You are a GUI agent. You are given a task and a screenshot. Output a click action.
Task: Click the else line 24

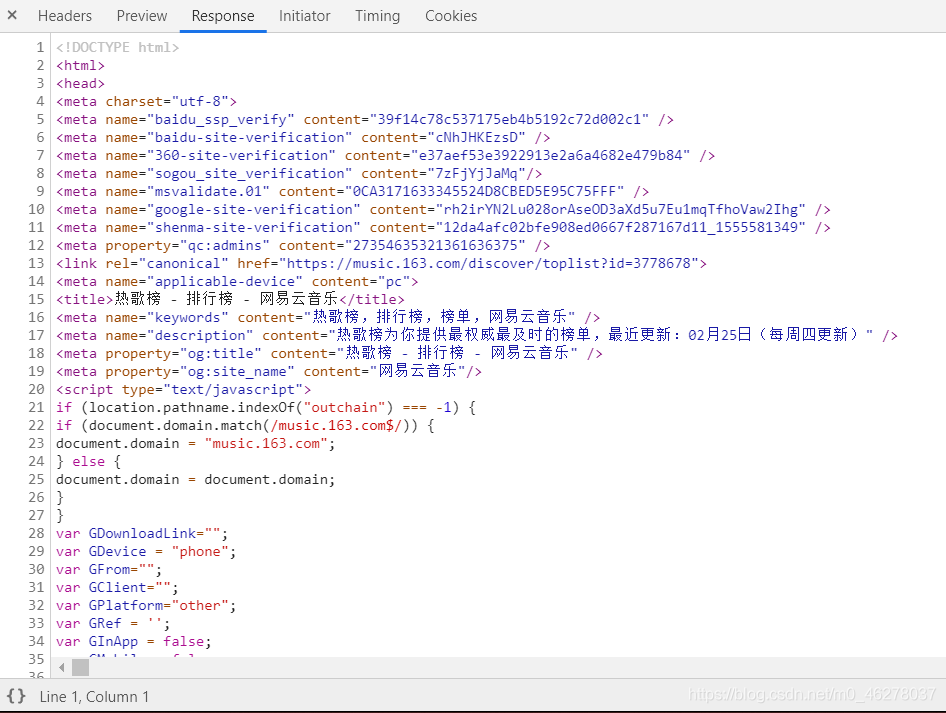point(89,461)
